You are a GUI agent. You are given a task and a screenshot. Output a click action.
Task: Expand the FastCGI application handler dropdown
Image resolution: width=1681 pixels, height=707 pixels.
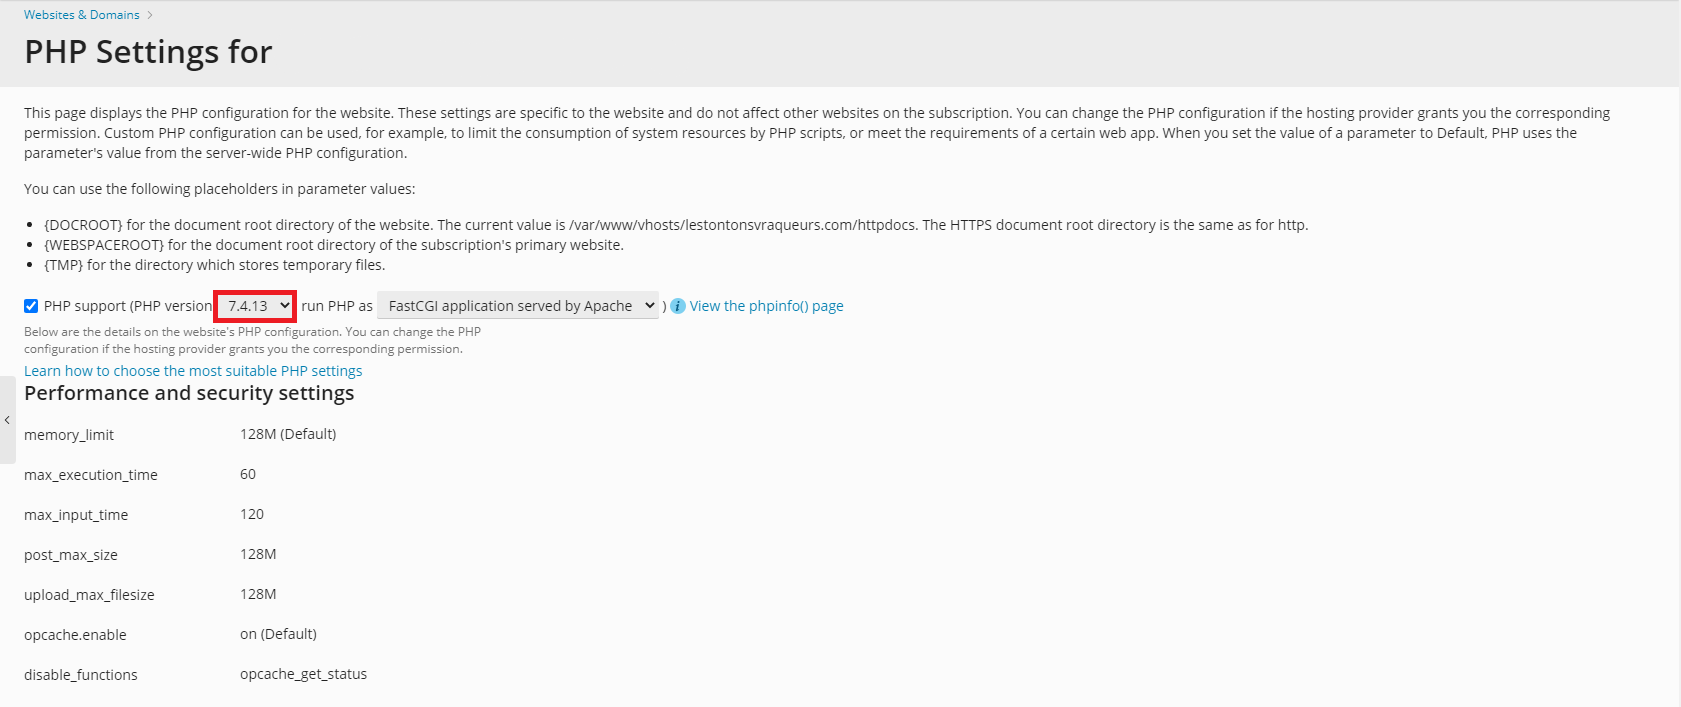pos(518,306)
